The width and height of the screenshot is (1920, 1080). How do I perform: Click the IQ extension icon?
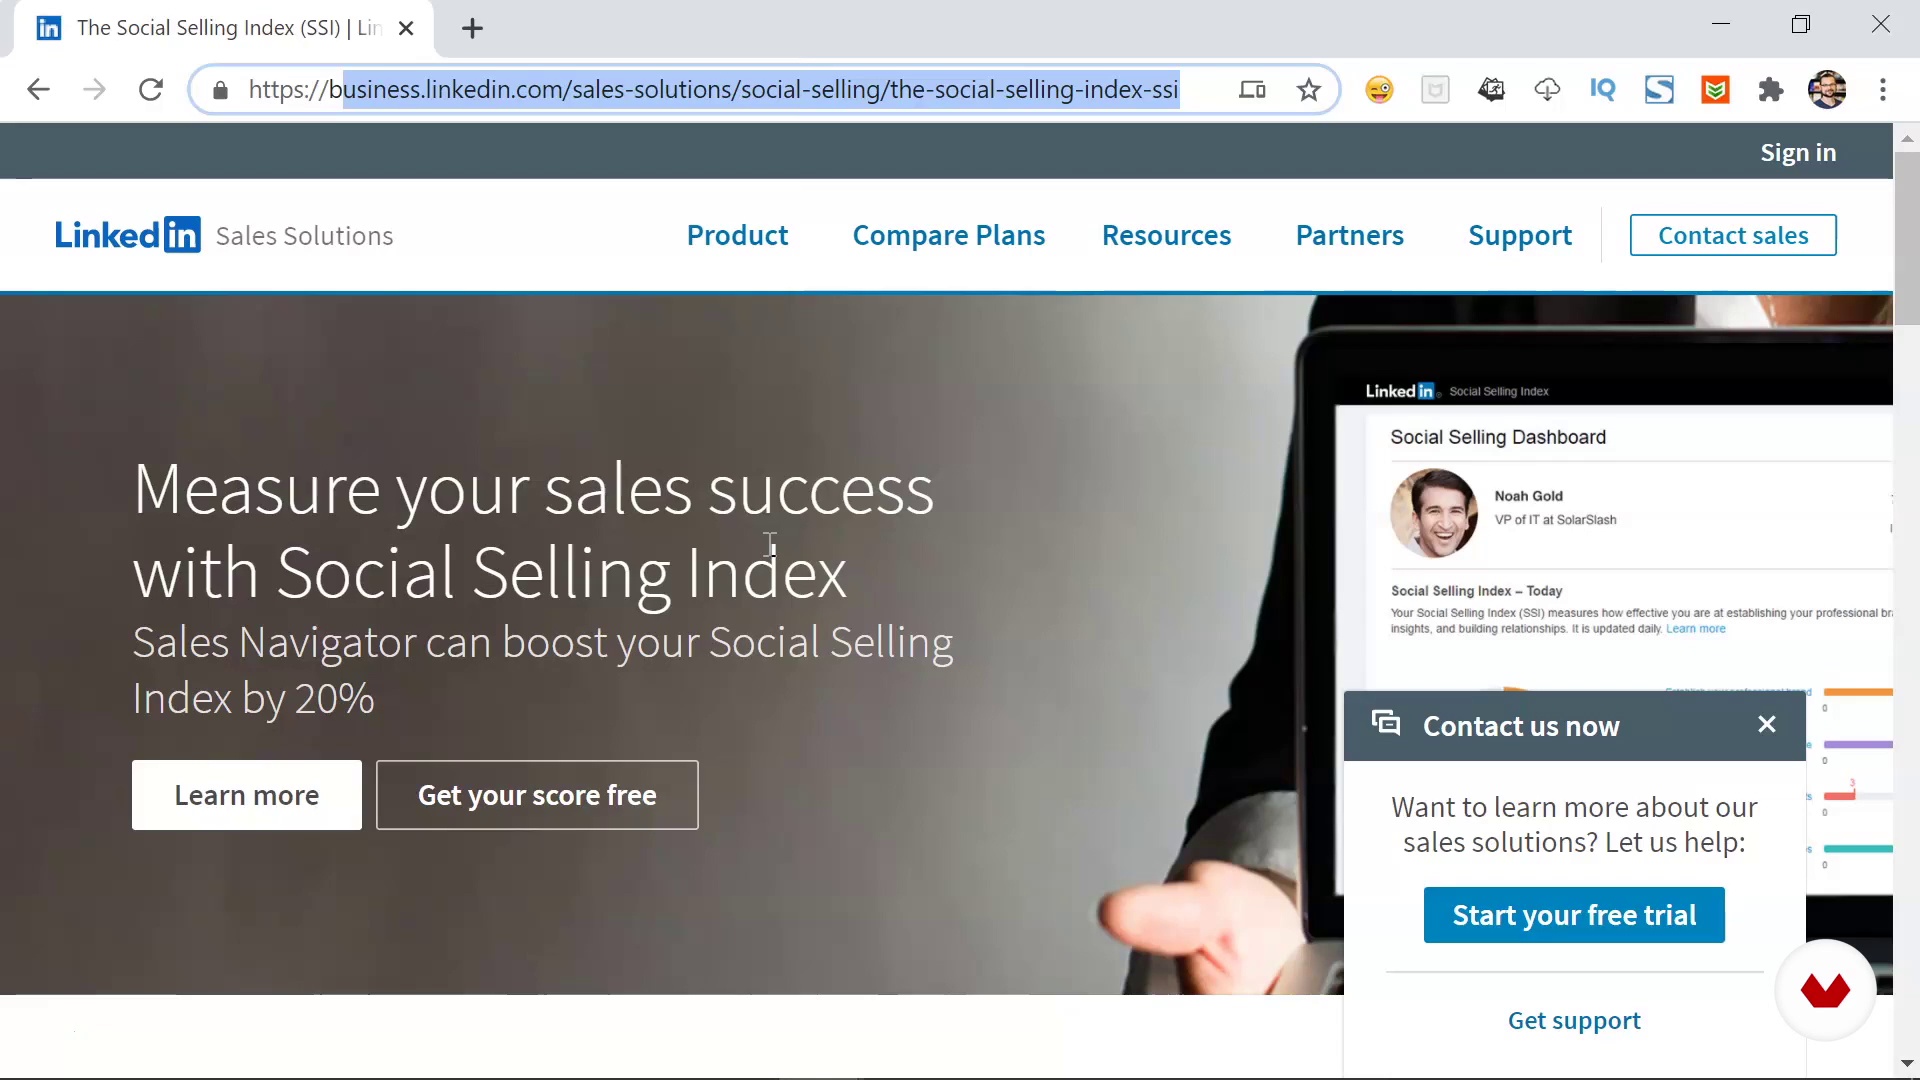[x=1603, y=90]
